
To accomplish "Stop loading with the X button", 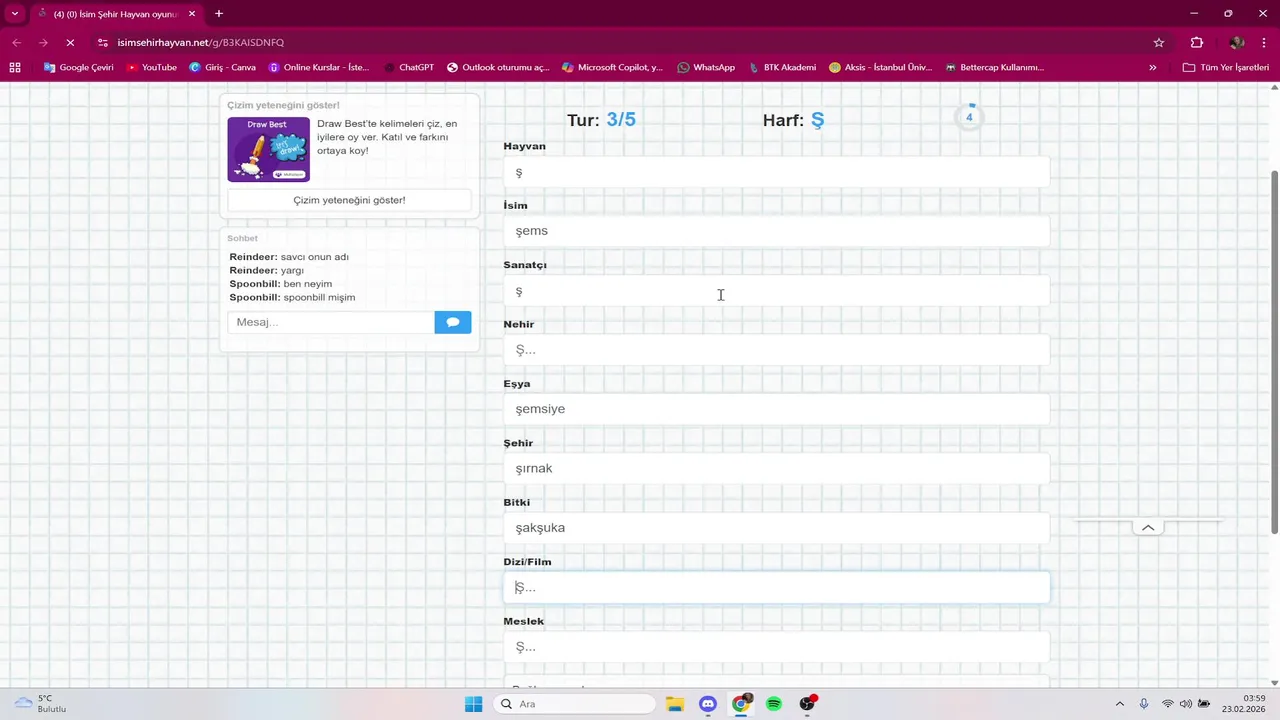I will point(69,43).
